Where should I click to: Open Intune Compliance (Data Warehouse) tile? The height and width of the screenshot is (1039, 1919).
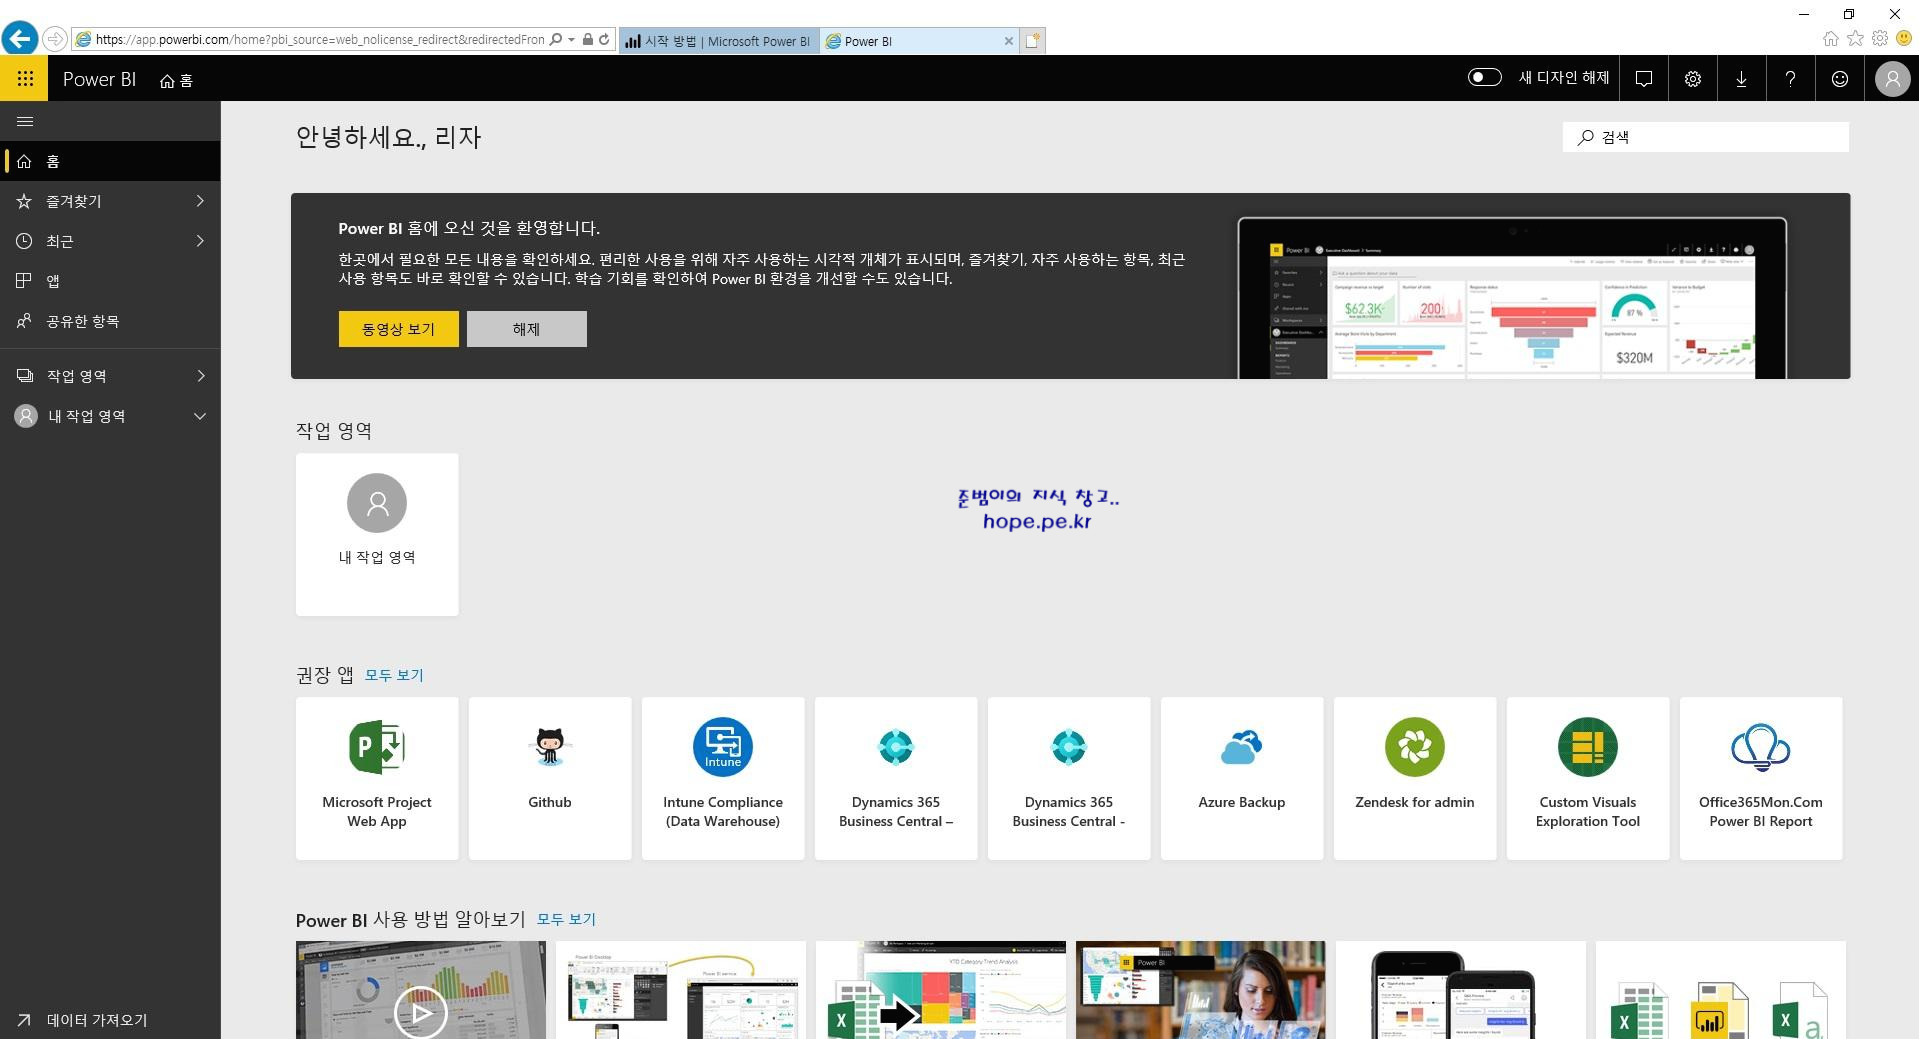(x=723, y=778)
